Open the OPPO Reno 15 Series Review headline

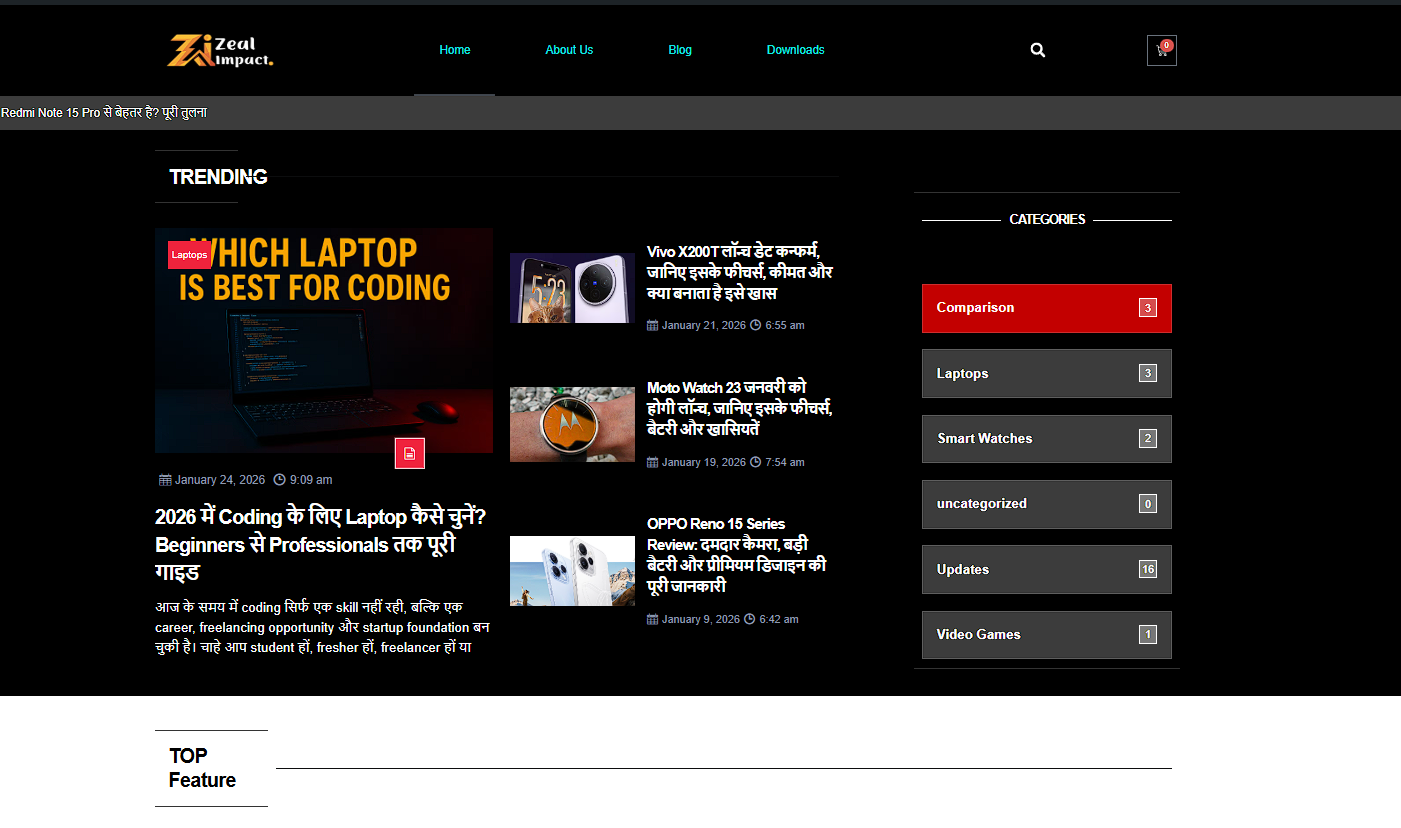[x=736, y=555]
